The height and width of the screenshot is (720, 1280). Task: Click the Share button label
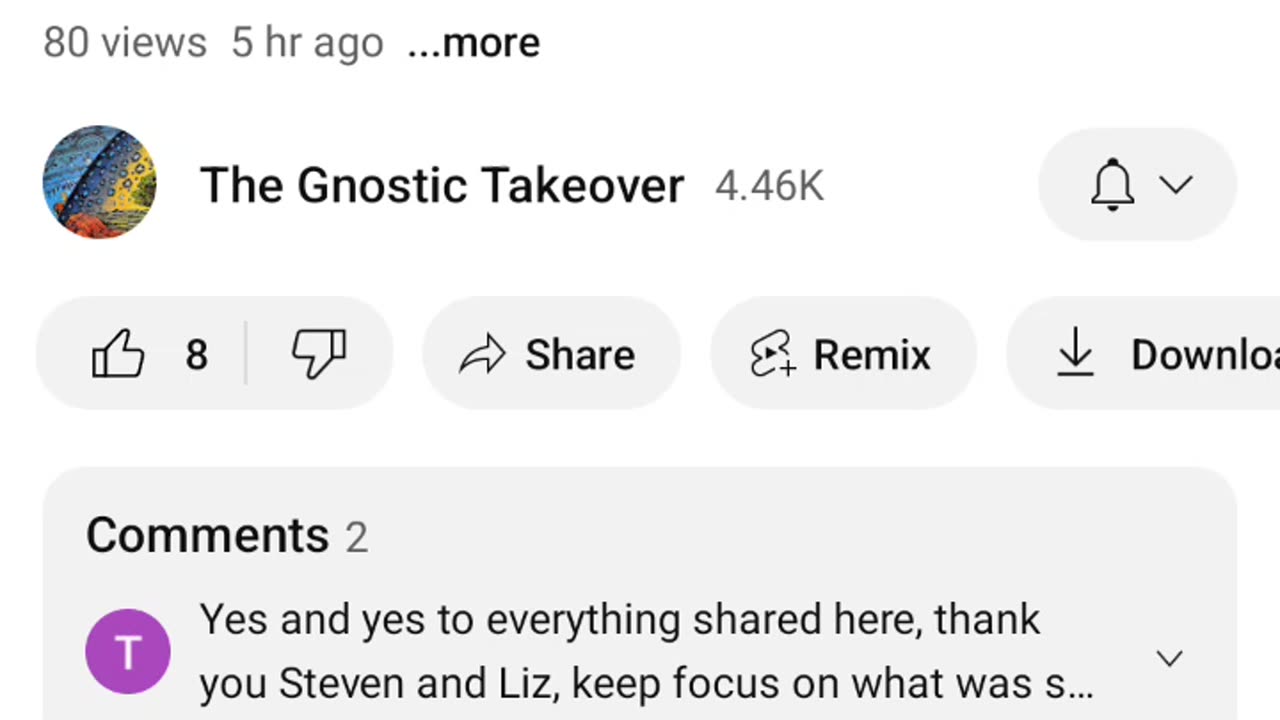click(580, 355)
